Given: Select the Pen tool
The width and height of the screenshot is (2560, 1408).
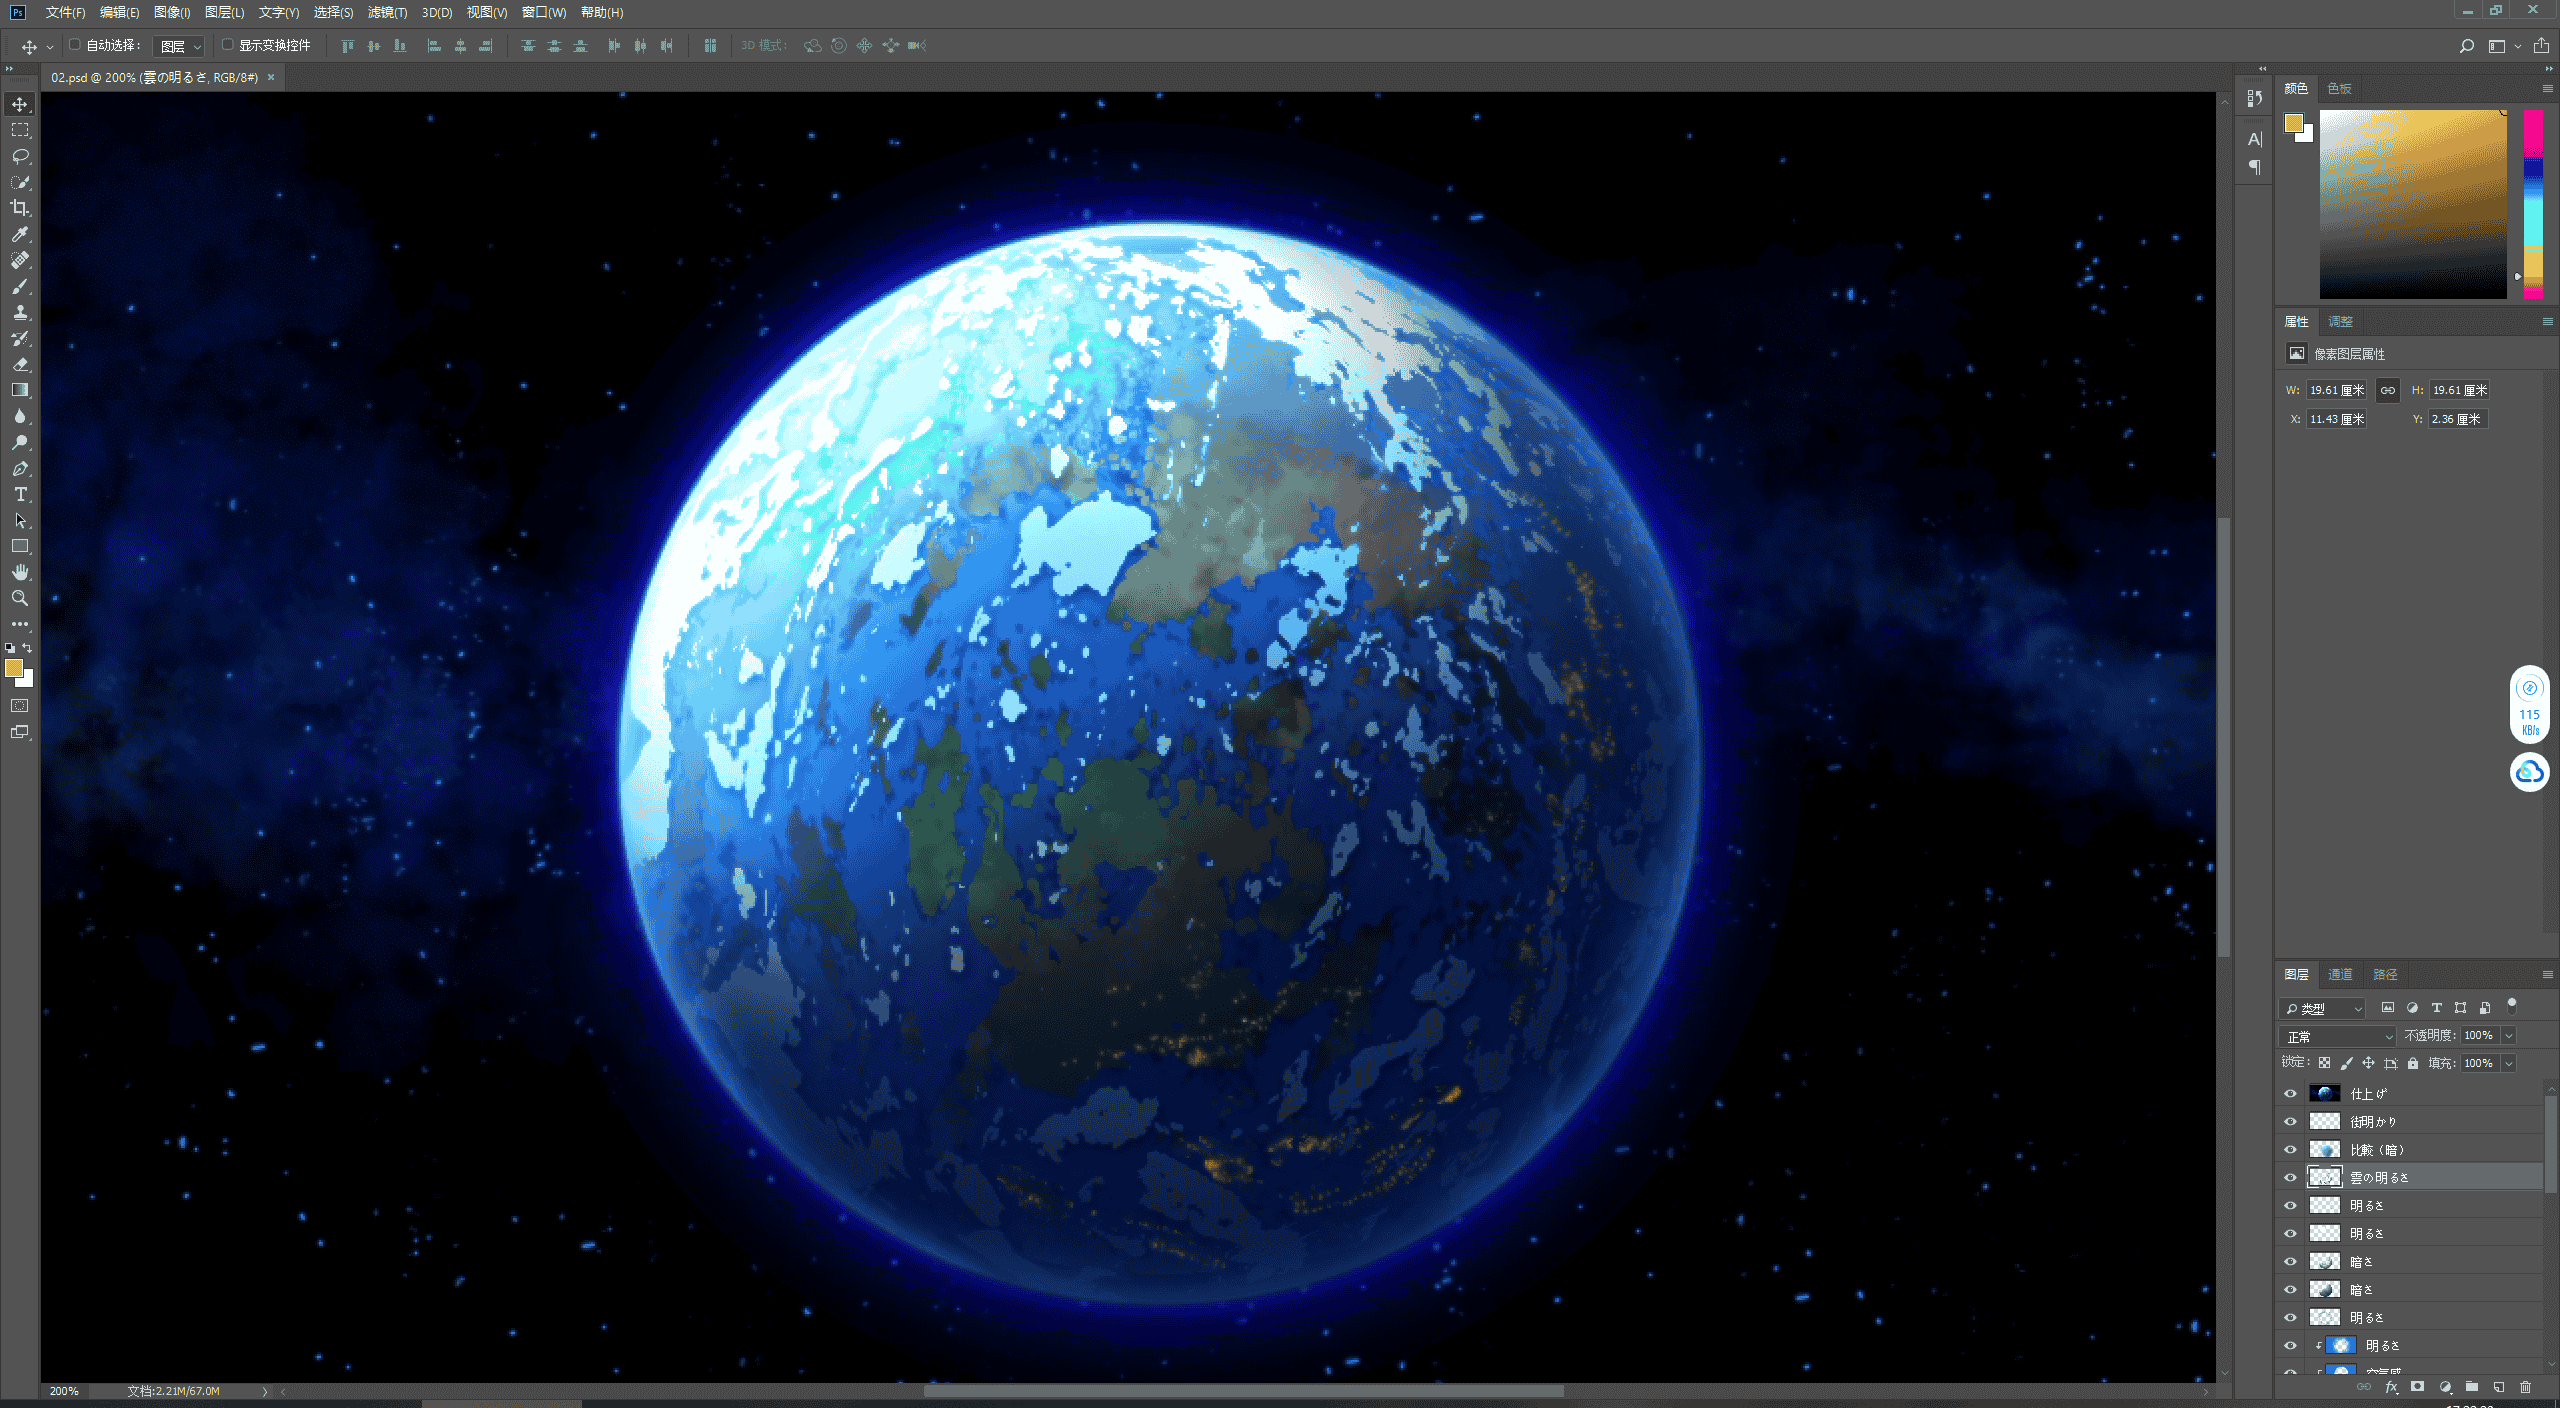Looking at the screenshot, I should (x=20, y=468).
